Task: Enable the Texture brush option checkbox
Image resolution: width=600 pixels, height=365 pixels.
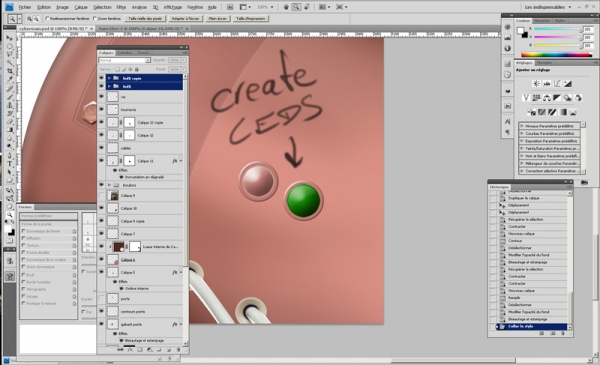Action: (23, 246)
